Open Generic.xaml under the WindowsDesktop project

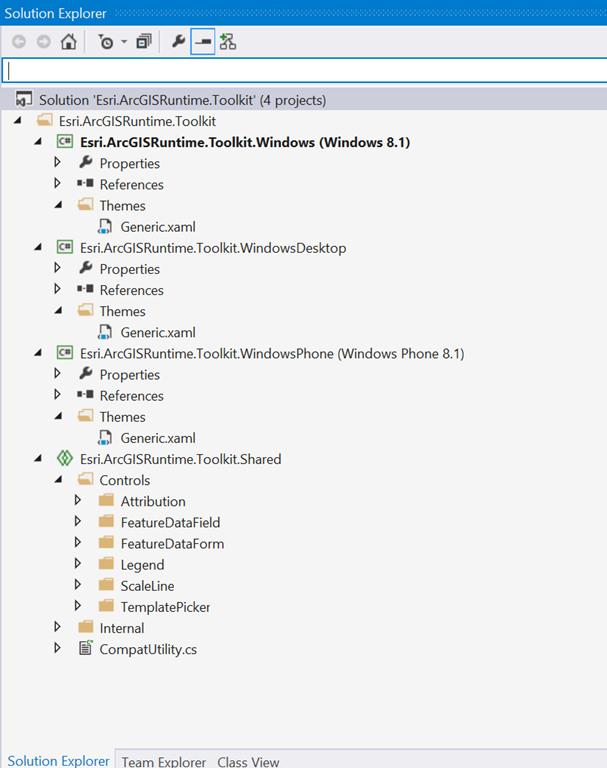click(158, 333)
